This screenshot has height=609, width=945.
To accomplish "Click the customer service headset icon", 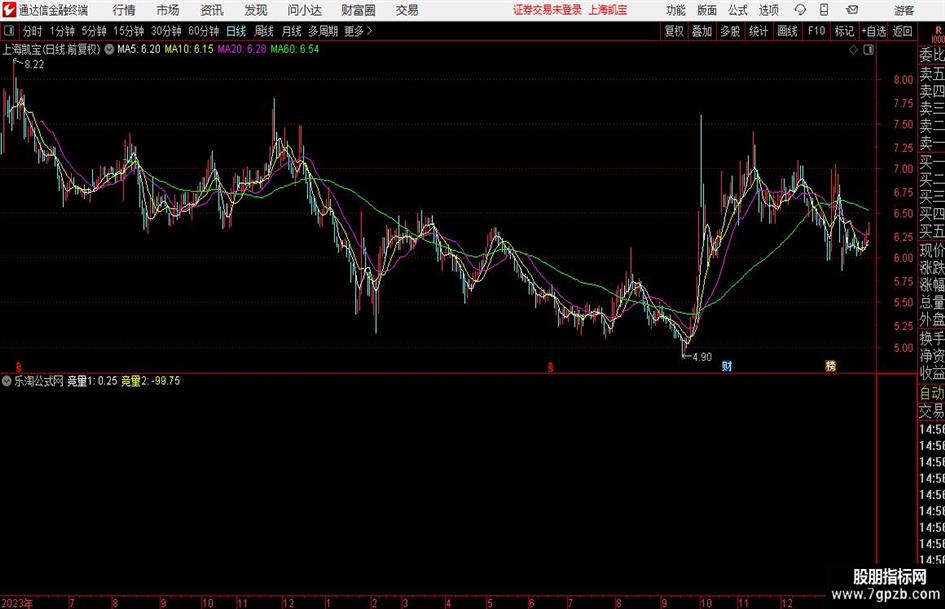I will coord(800,10).
